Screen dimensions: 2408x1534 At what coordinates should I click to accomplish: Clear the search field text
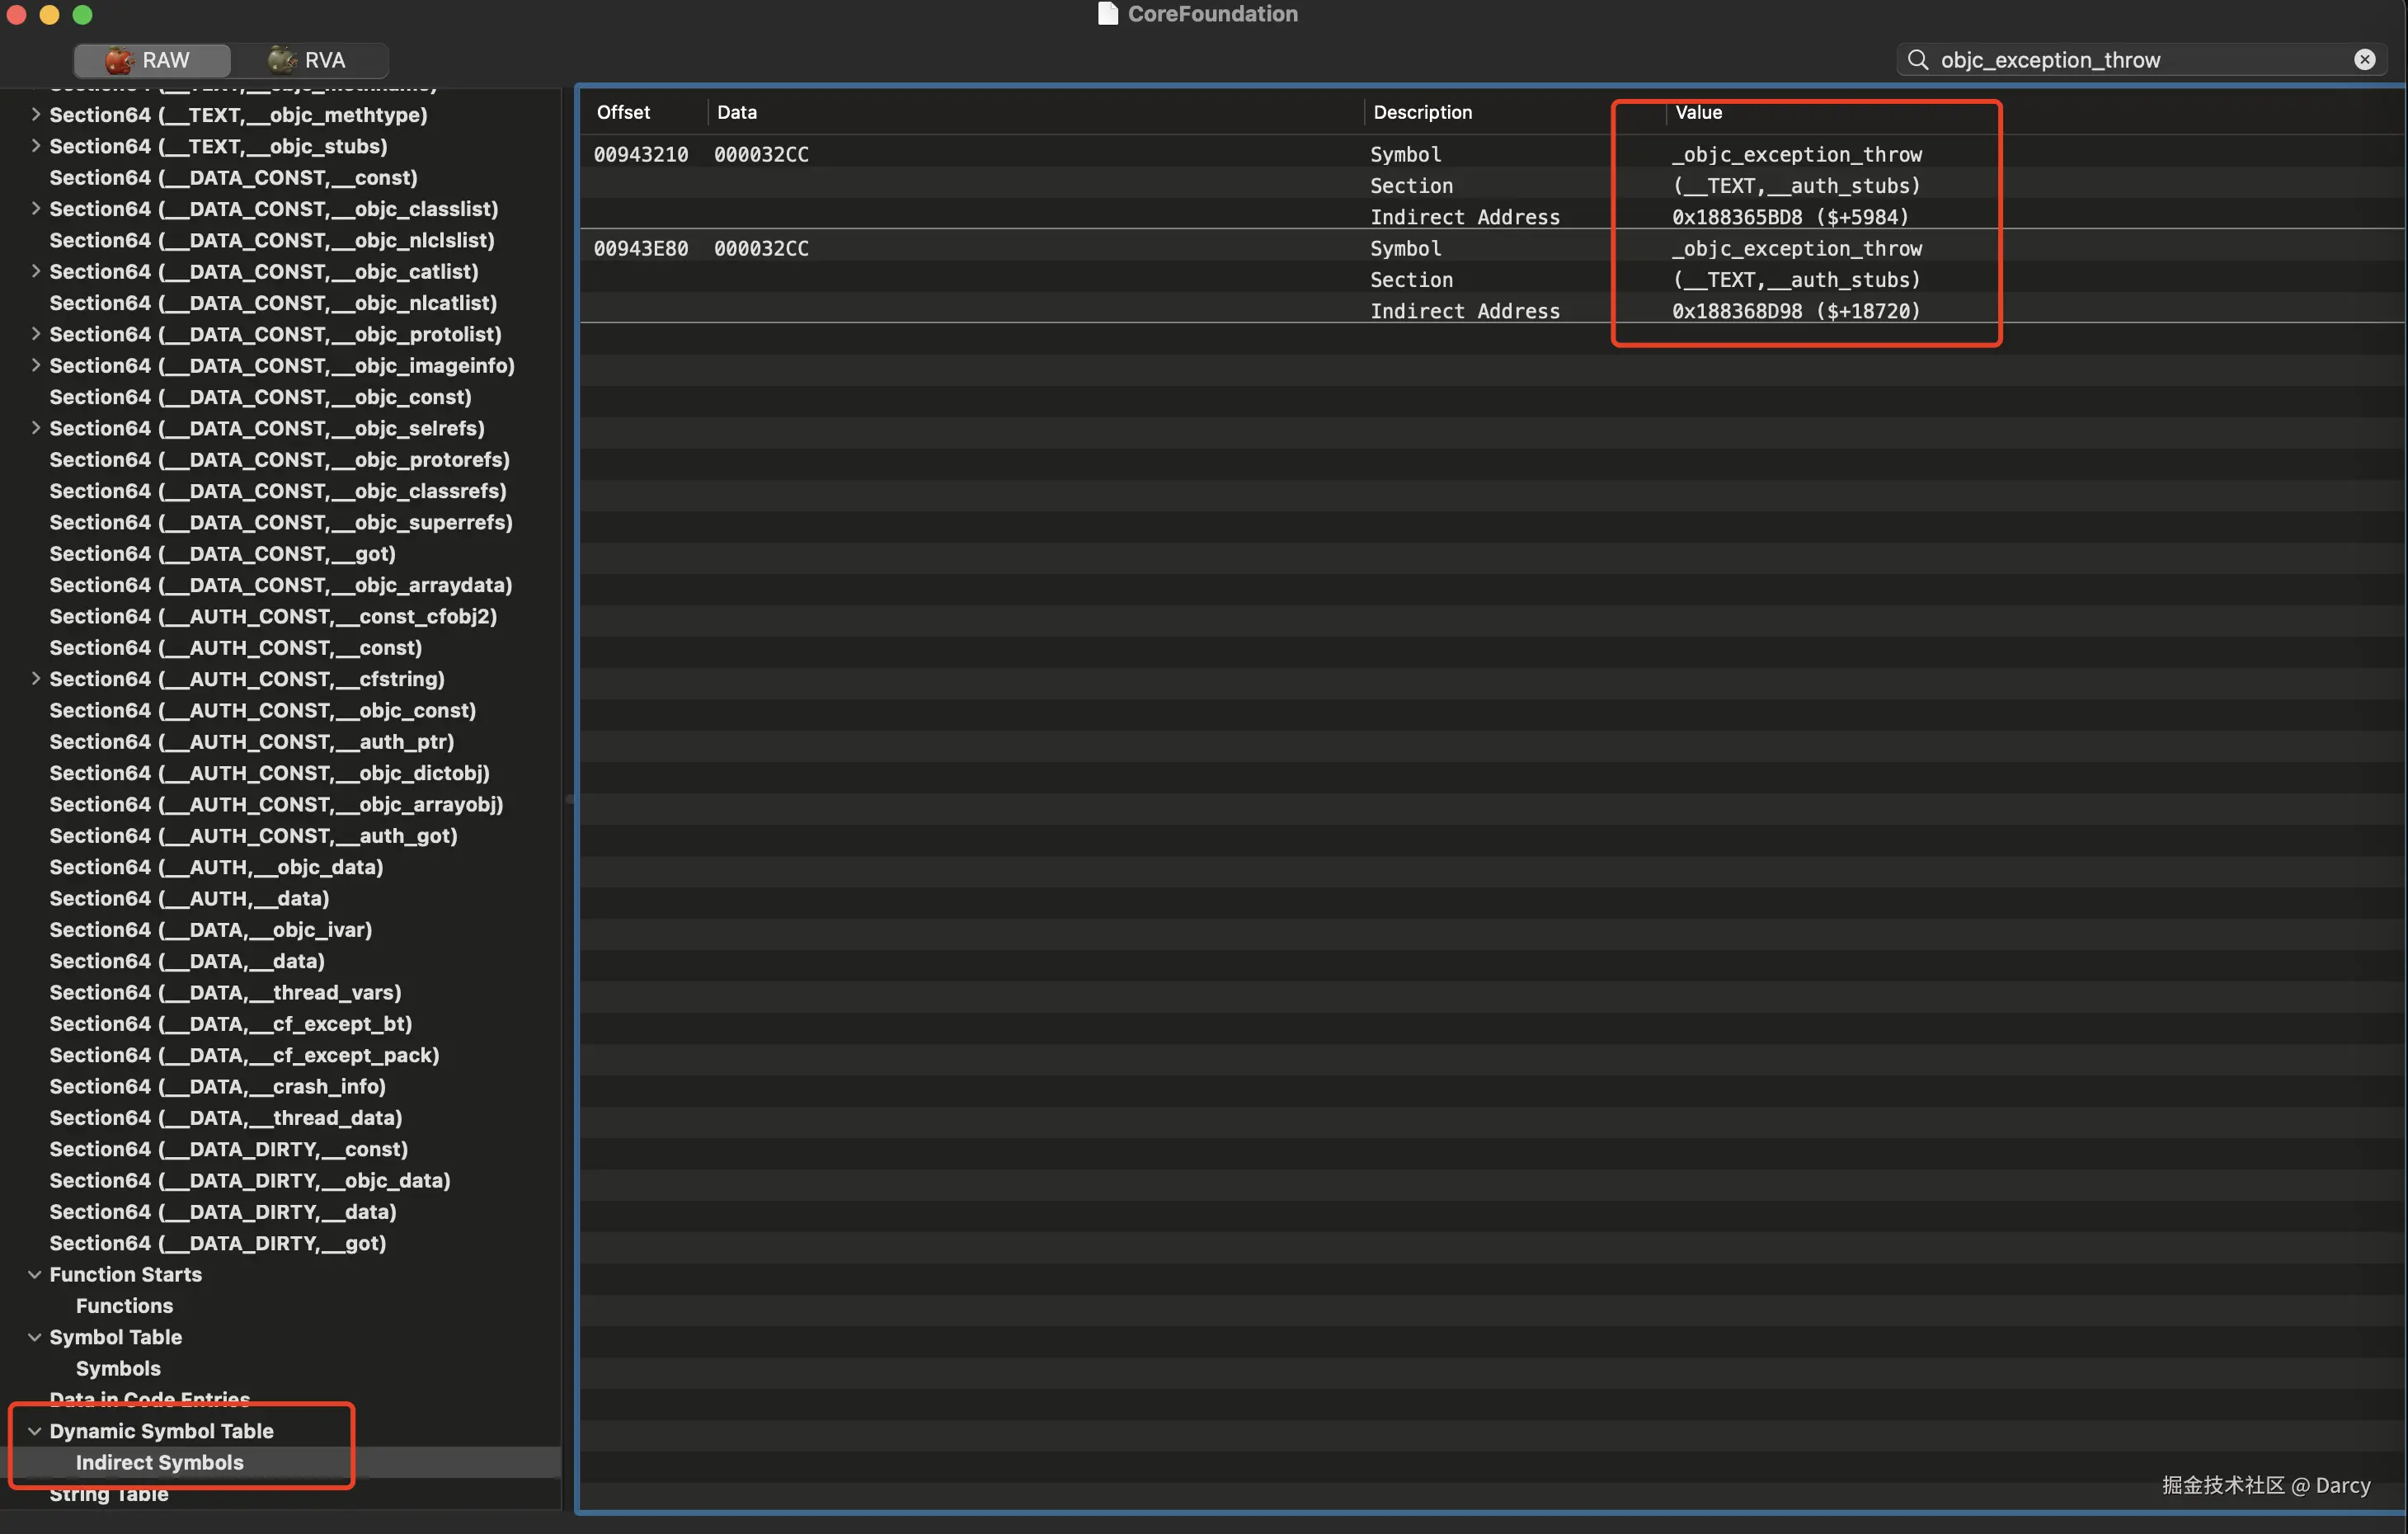(2364, 60)
